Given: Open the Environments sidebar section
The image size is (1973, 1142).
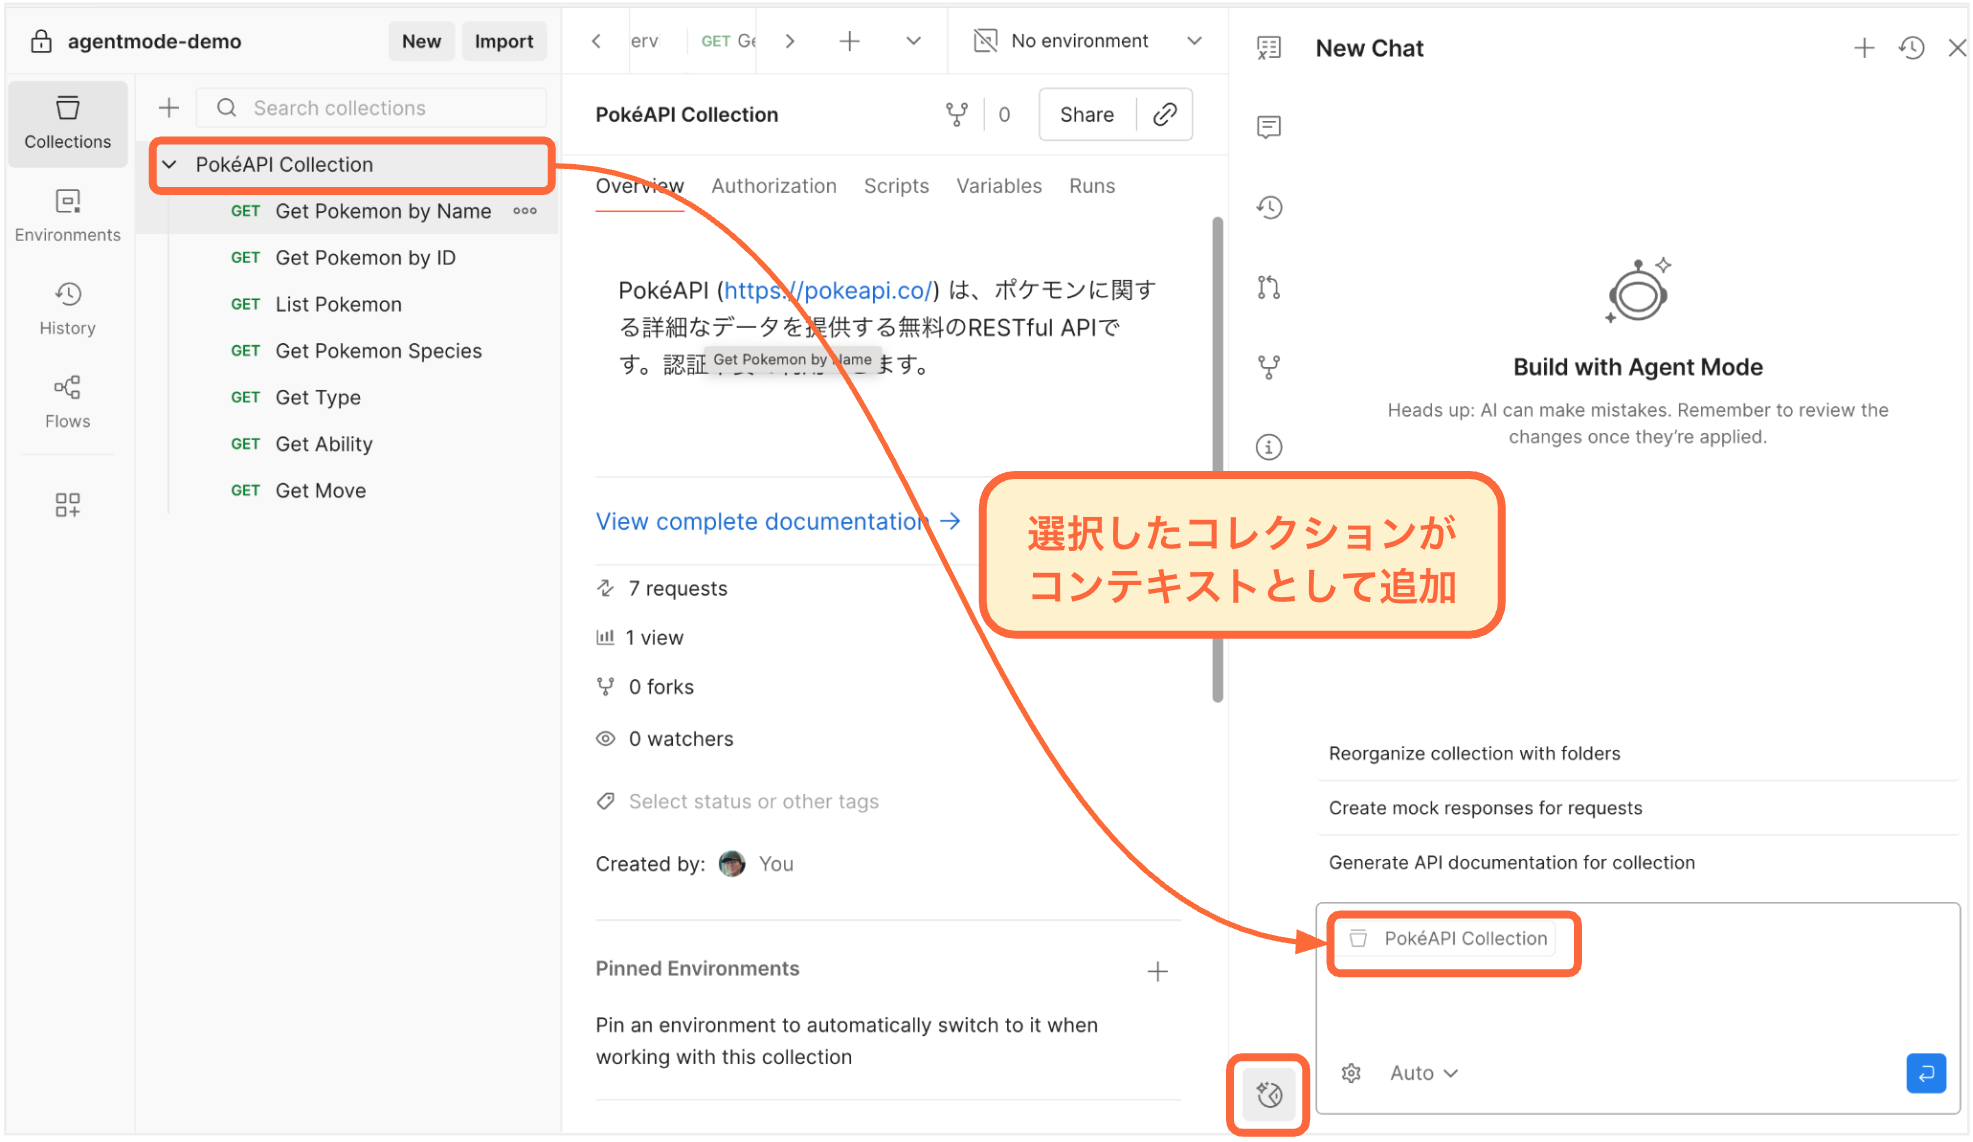Looking at the screenshot, I should click(67, 215).
